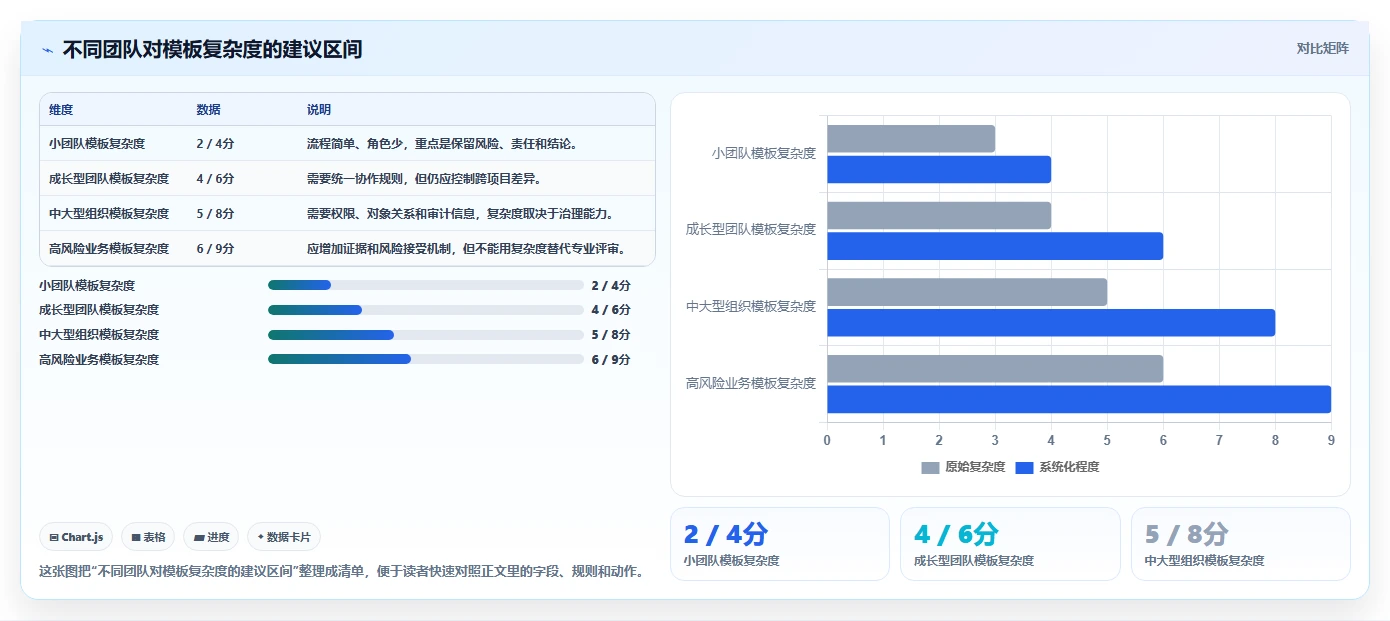Click the blue bar for 小团队模板复杂度
The height and width of the screenshot is (621, 1390).
coord(939,169)
